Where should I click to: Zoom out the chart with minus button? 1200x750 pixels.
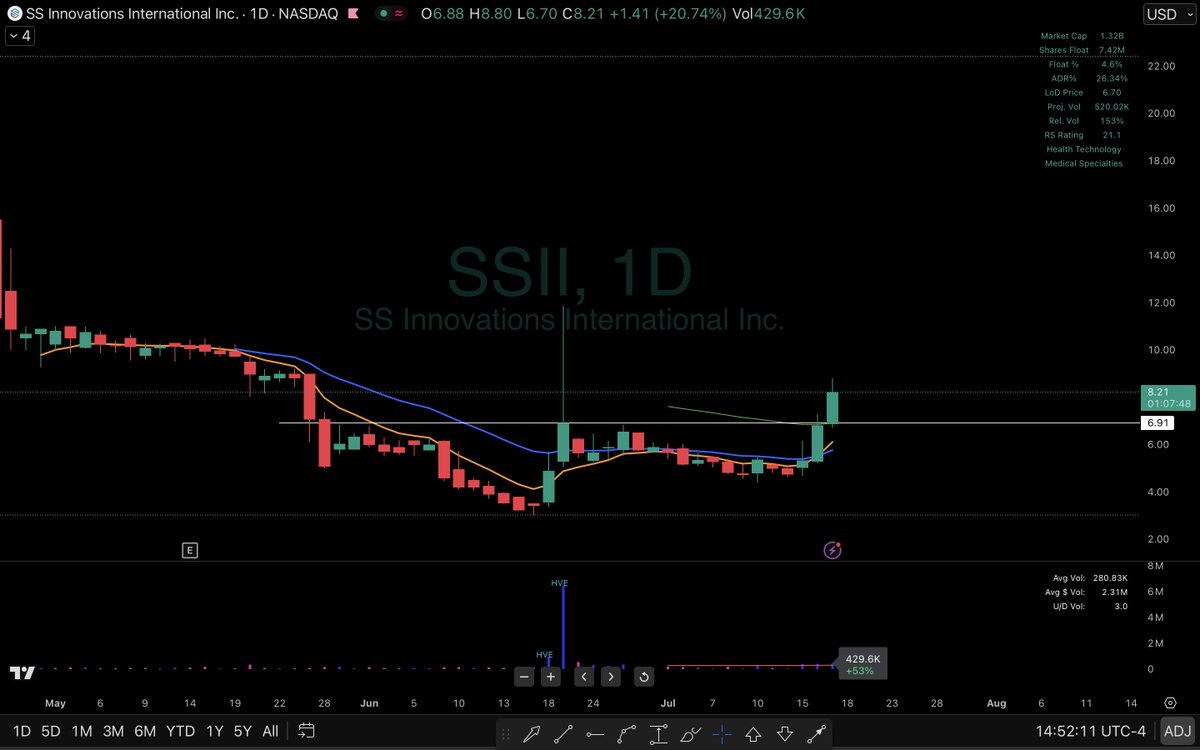click(x=524, y=677)
